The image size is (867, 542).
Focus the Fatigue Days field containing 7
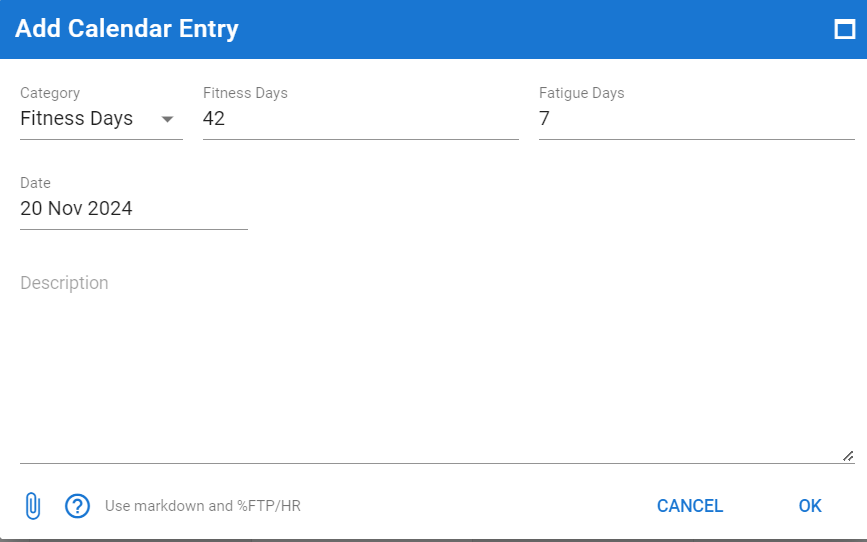697,118
